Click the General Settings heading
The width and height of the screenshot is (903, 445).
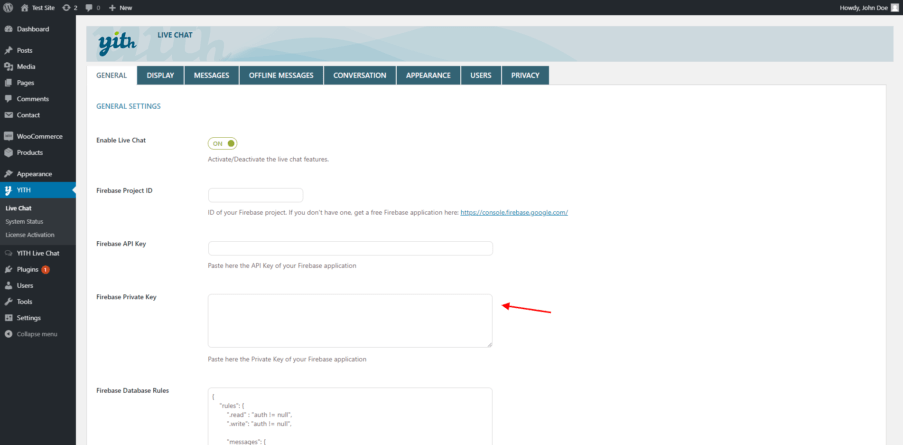coord(128,107)
